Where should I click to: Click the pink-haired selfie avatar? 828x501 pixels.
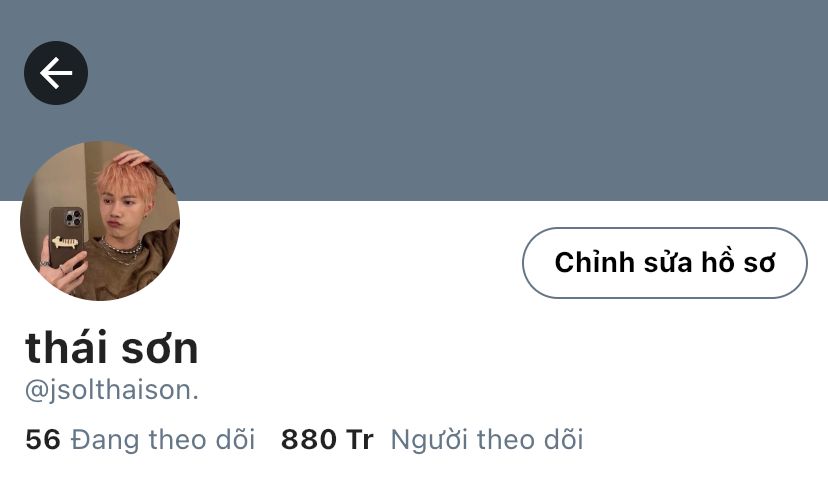100,220
